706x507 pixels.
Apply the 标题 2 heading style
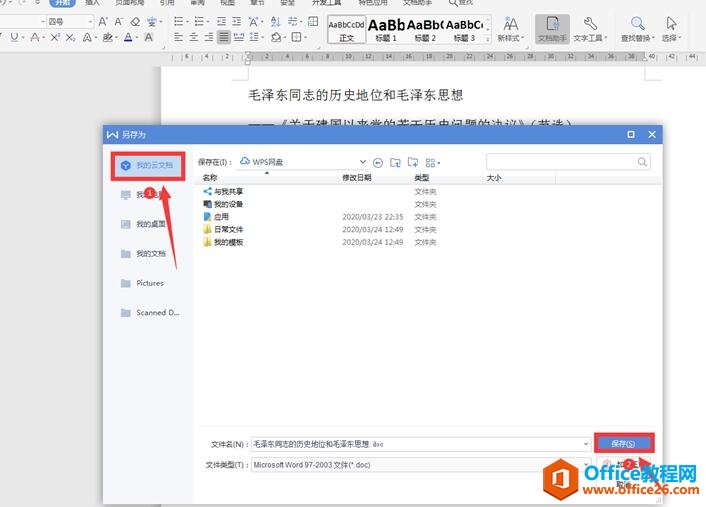coord(425,30)
